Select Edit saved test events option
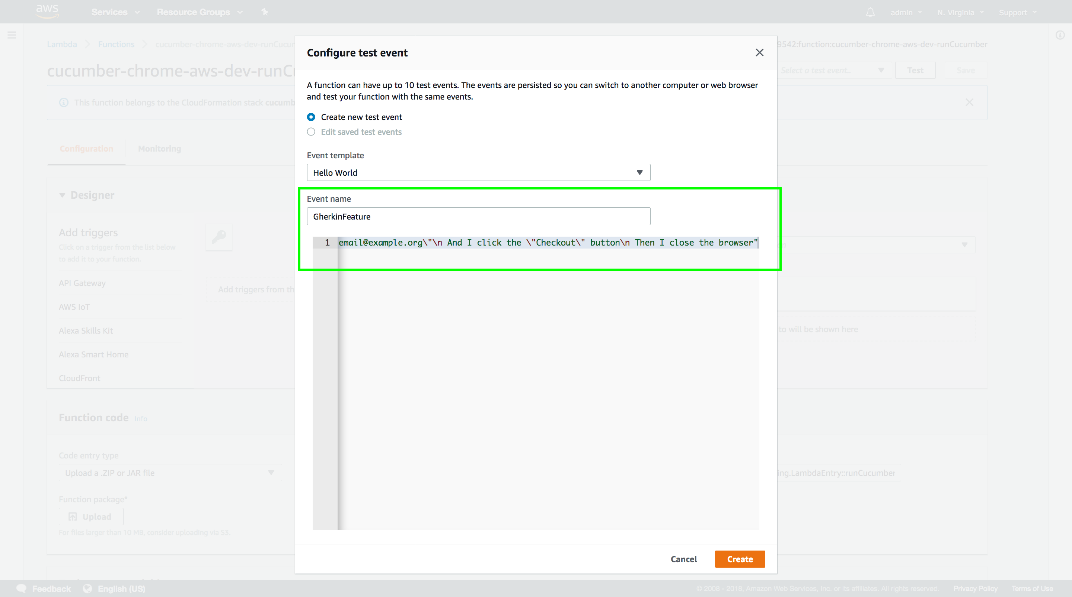 click(x=311, y=132)
